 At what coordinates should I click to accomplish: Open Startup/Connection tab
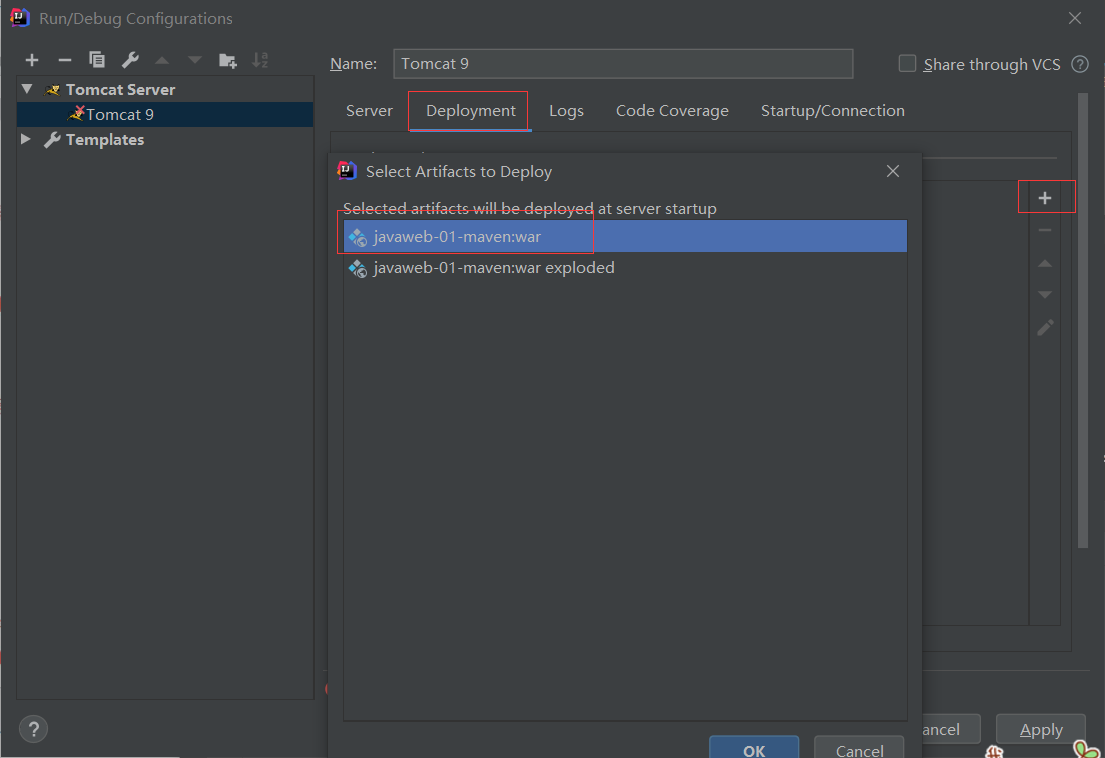tap(832, 111)
